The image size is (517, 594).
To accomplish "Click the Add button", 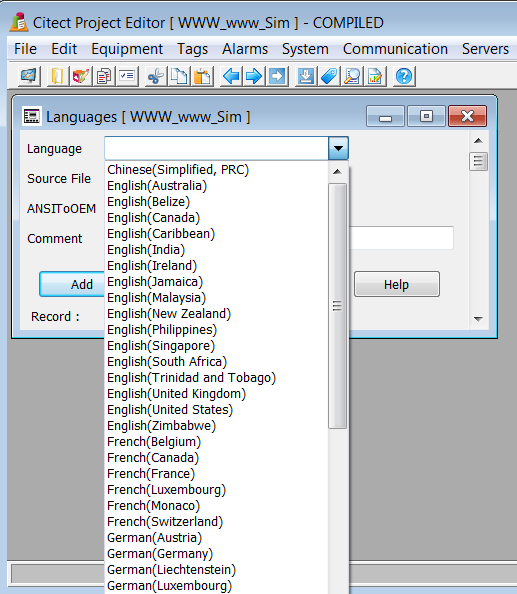I will (72, 284).
